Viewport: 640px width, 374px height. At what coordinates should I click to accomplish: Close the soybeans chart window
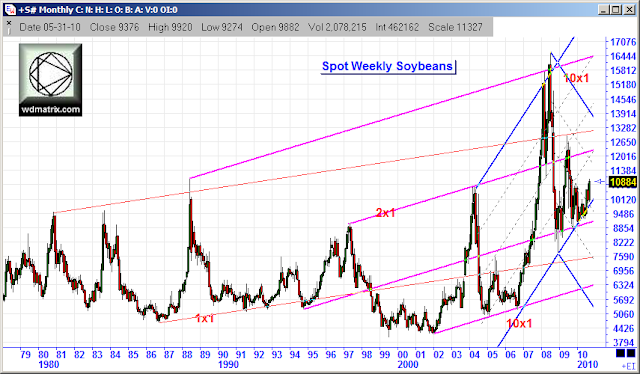pyautogui.click(x=628, y=9)
